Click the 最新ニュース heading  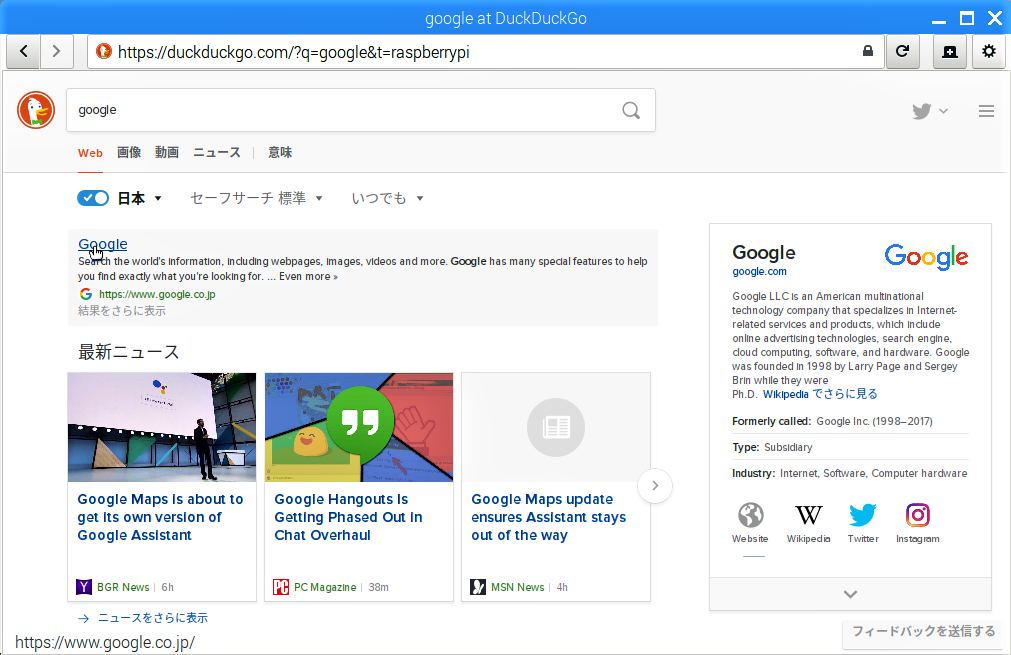[128, 352]
